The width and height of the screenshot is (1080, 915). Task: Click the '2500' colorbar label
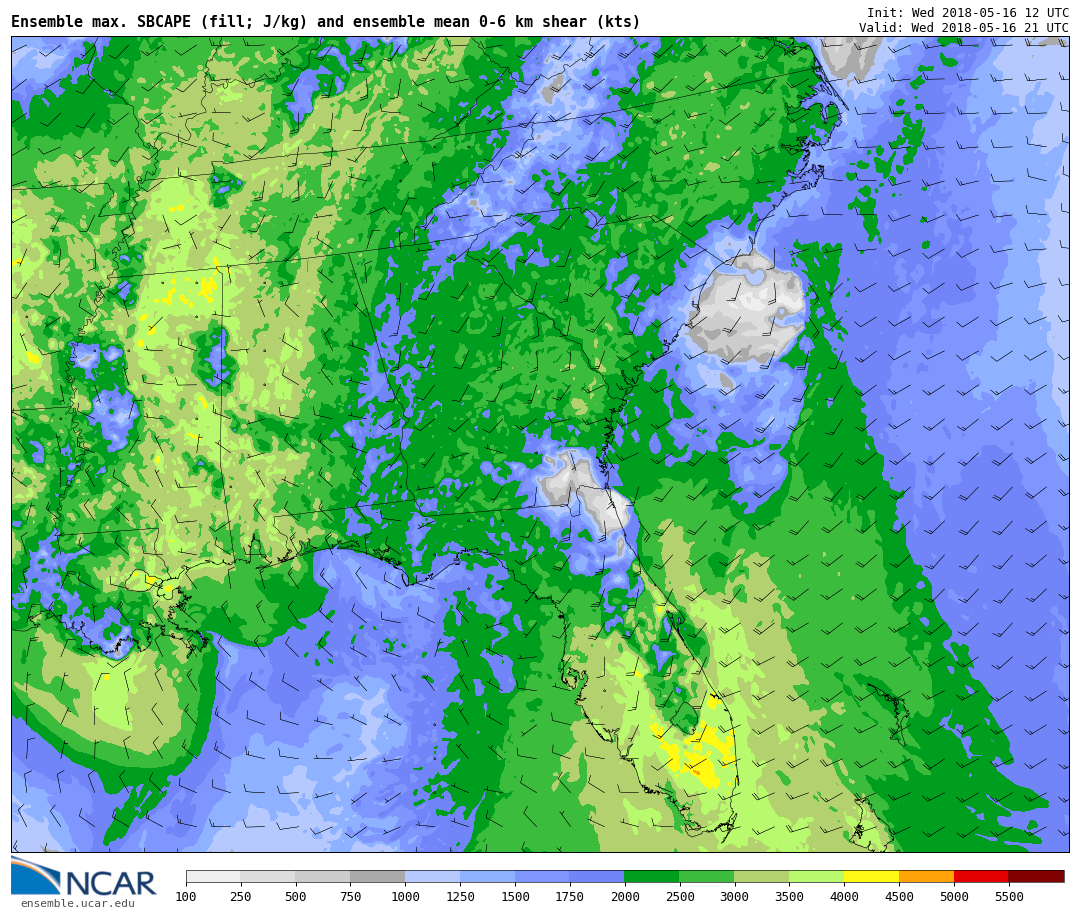[x=680, y=896]
